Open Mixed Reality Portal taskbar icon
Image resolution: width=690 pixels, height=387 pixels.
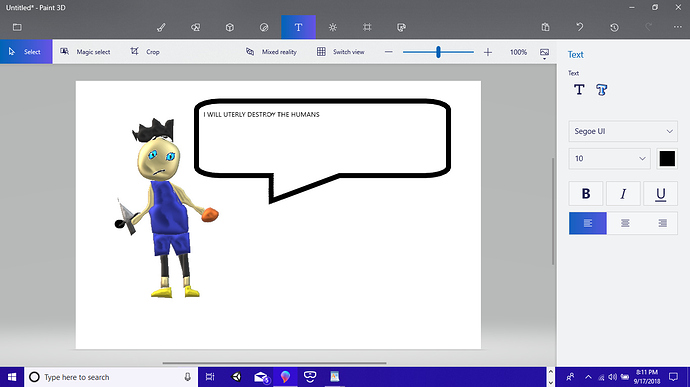(310, 377)
